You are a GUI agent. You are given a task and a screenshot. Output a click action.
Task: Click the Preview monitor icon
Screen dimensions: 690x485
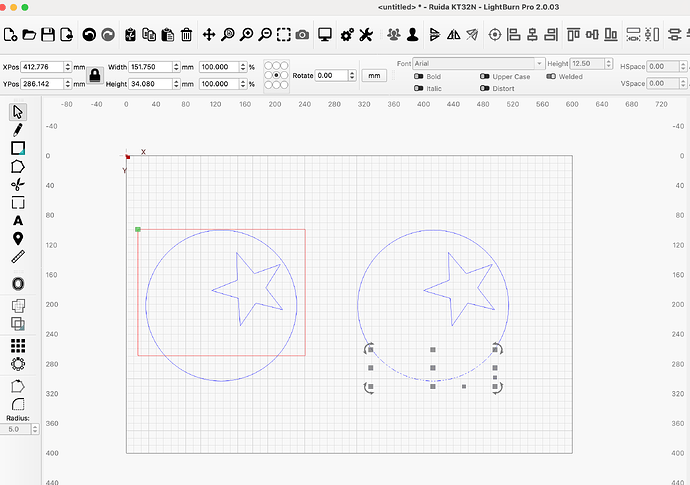coord(325,35)
